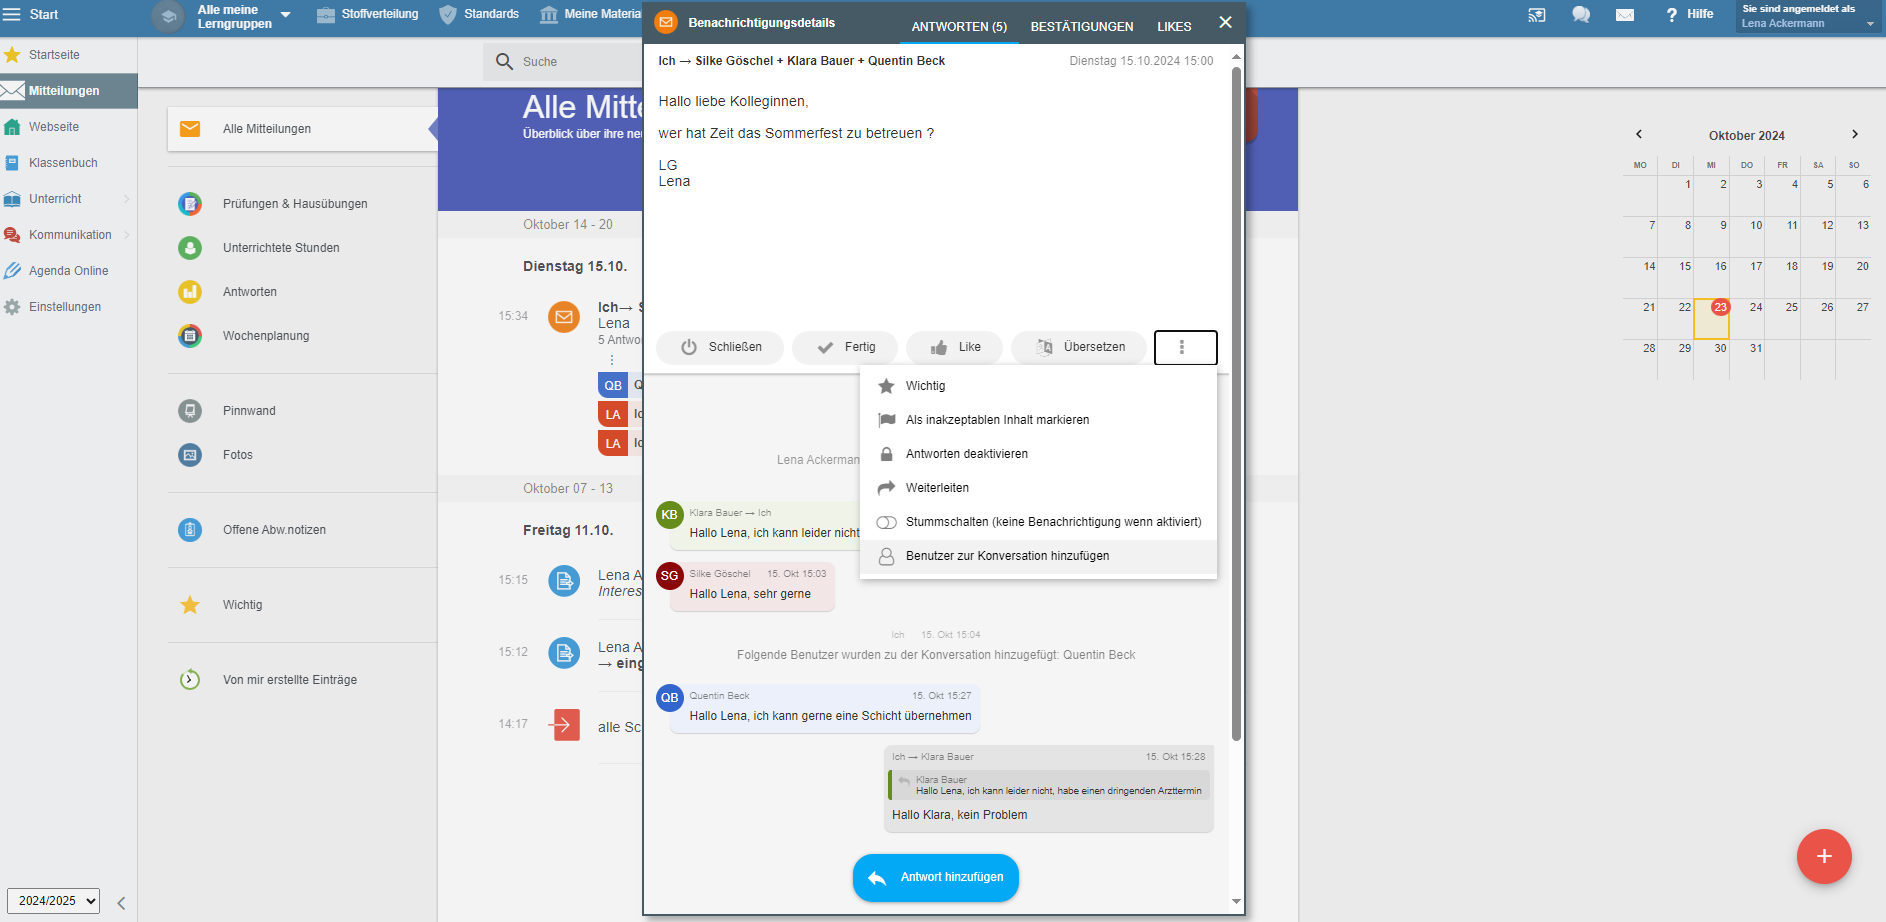Click the Fotos icon

pos(190,455)
